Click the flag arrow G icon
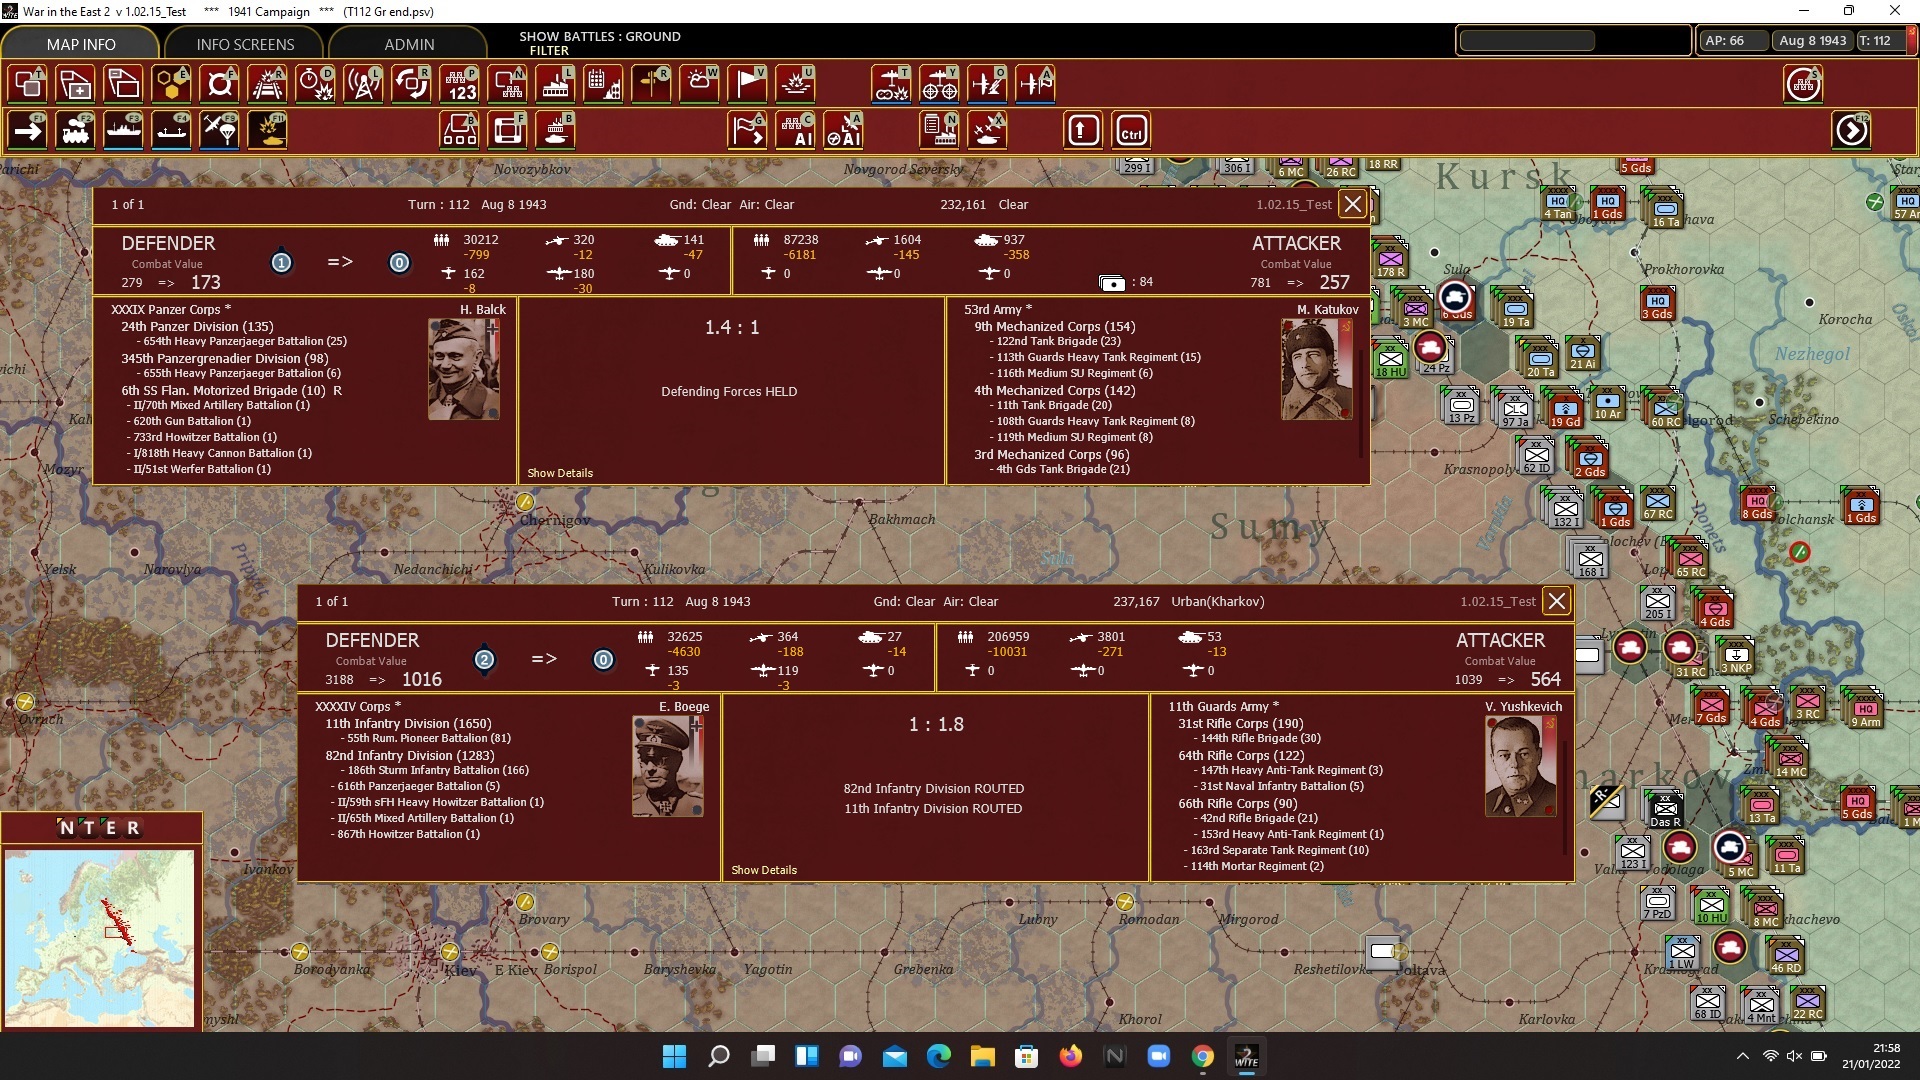1920x1080 pixels. click(748, 131)
